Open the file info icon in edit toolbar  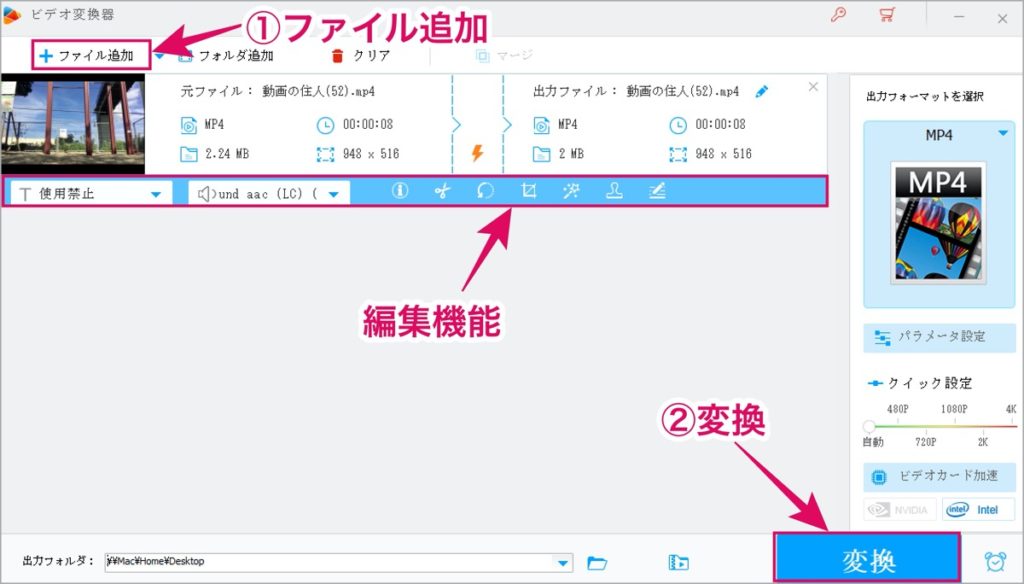400,191
